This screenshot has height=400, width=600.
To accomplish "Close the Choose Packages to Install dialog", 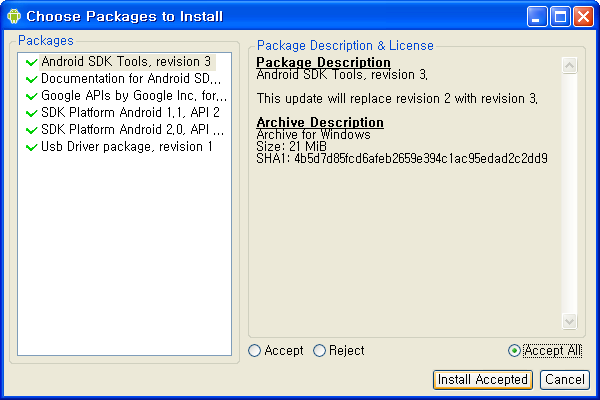I will pos(583,17).
